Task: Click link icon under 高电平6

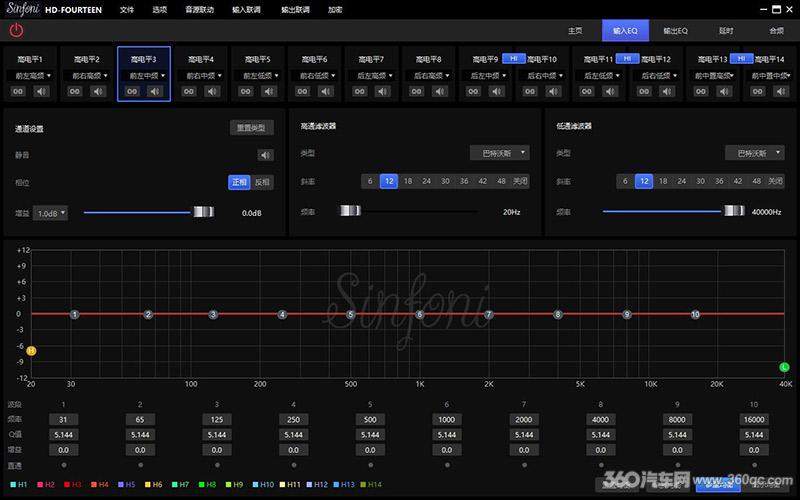Action: pos(303,92)
